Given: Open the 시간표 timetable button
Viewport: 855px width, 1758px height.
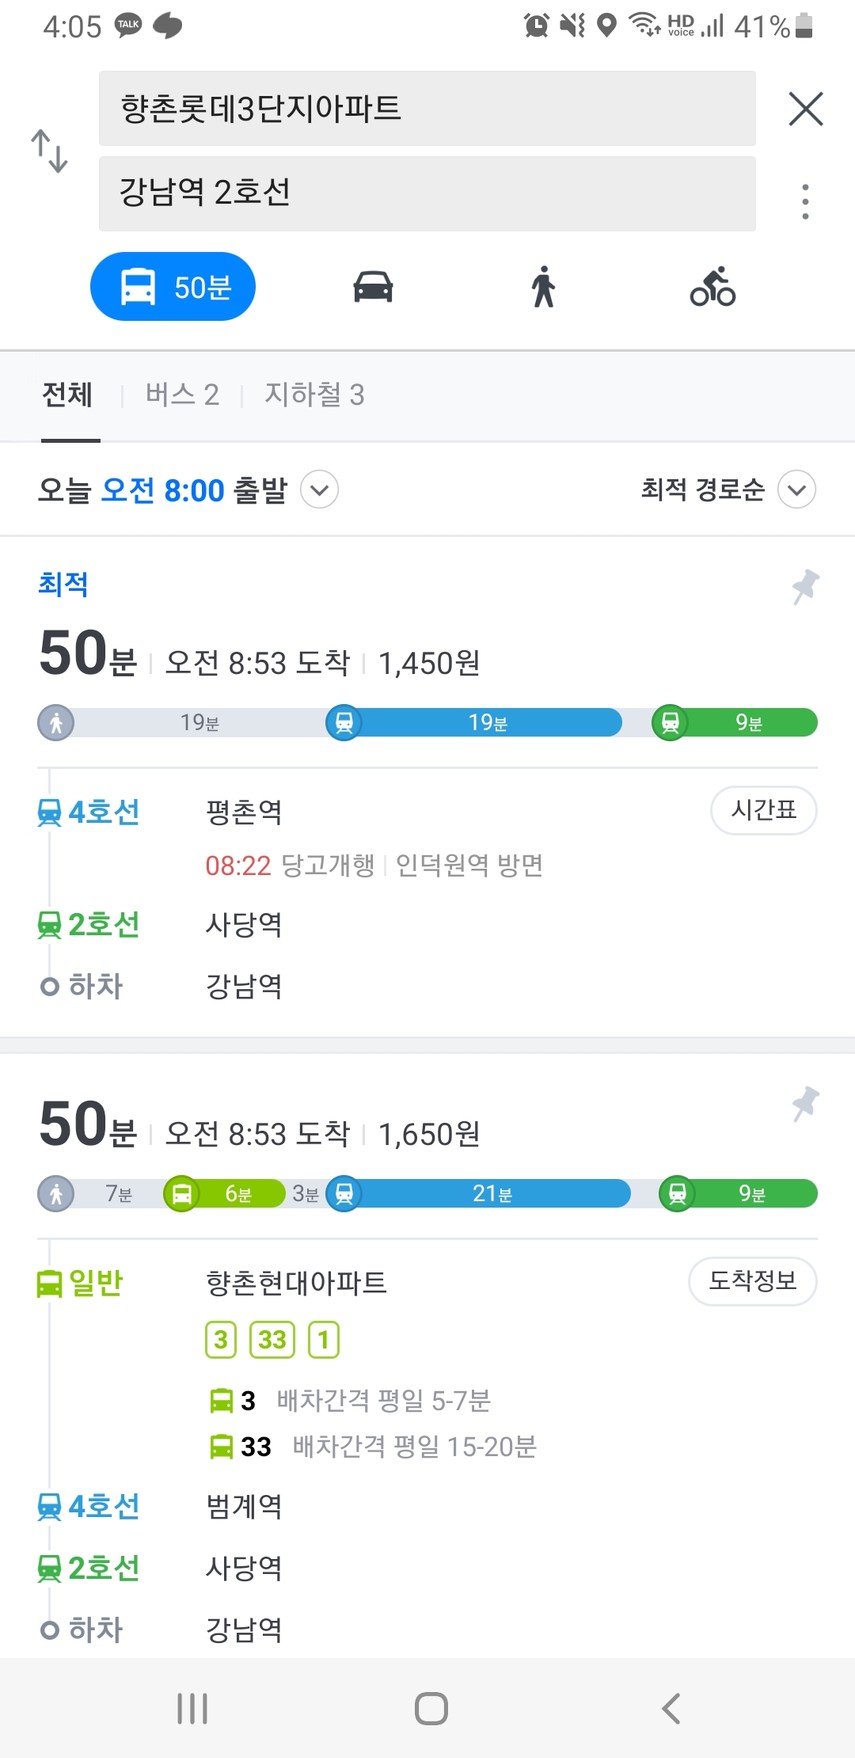Looking at the screenshot, I should (x=764, y=810).
